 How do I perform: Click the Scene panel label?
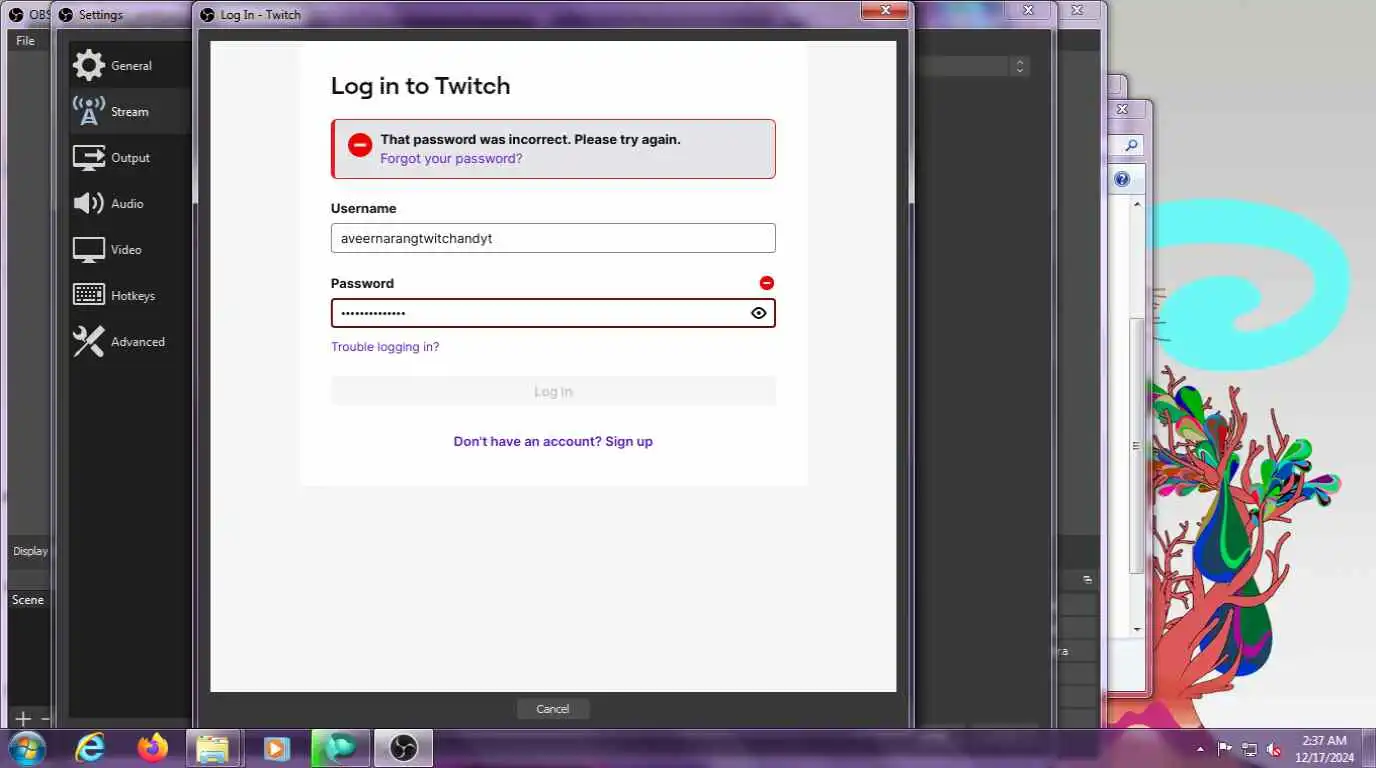[28, 600]
